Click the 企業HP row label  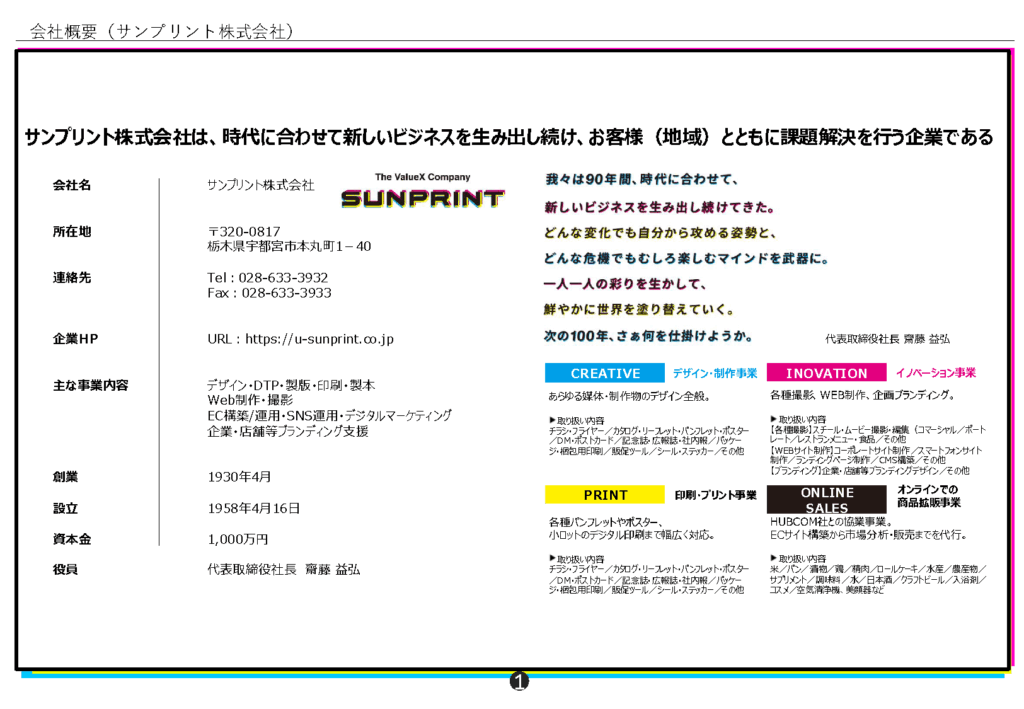[76, 339]
